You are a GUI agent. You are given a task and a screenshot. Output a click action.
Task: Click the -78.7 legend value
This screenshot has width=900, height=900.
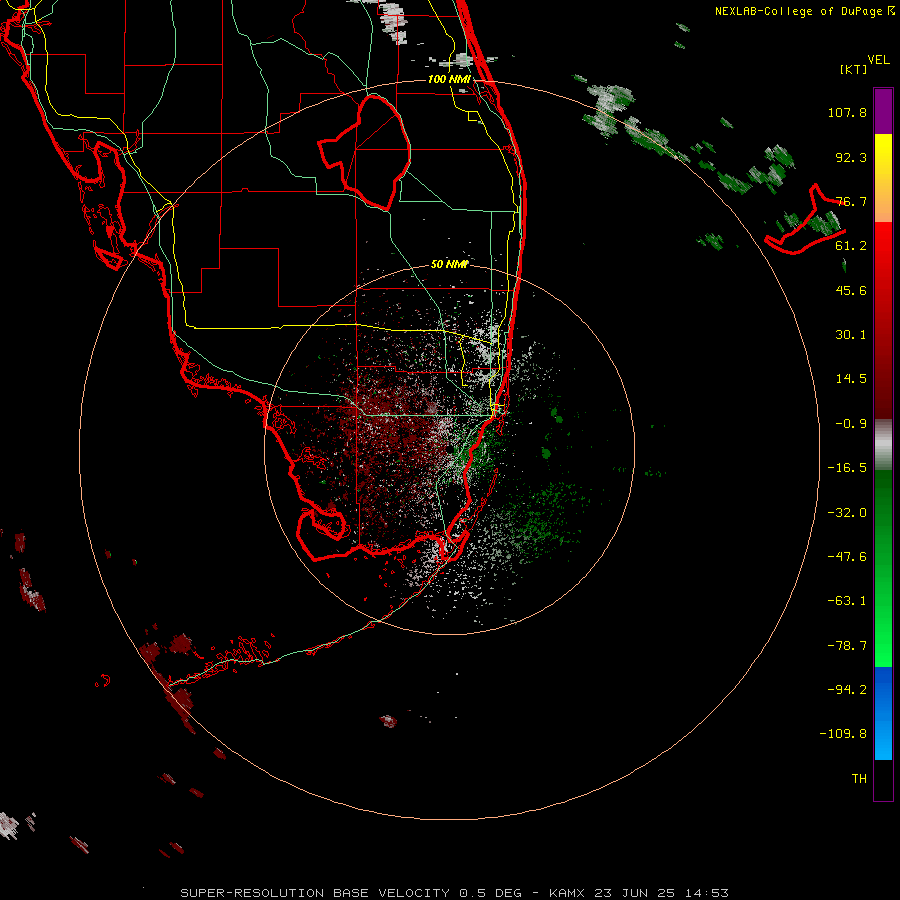click(847, 646)
